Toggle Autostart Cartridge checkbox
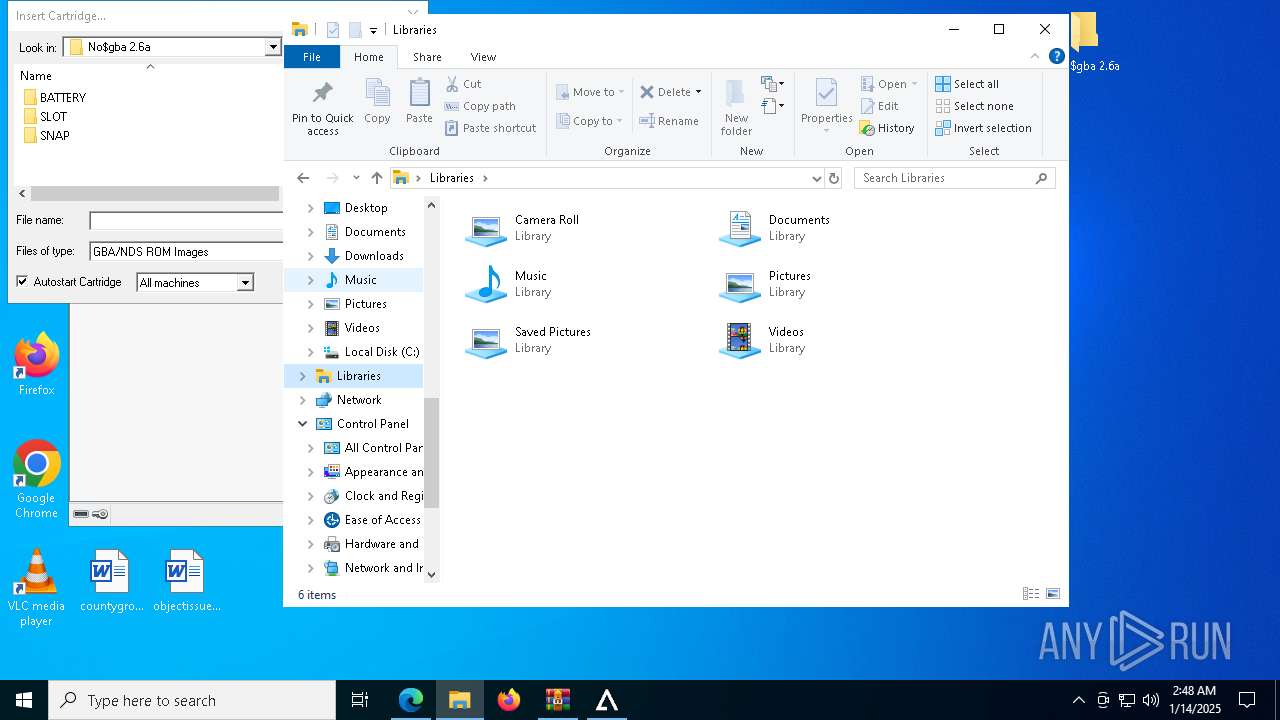The width and height of the screenshot is (1280, 720). [x=22, y=282]
